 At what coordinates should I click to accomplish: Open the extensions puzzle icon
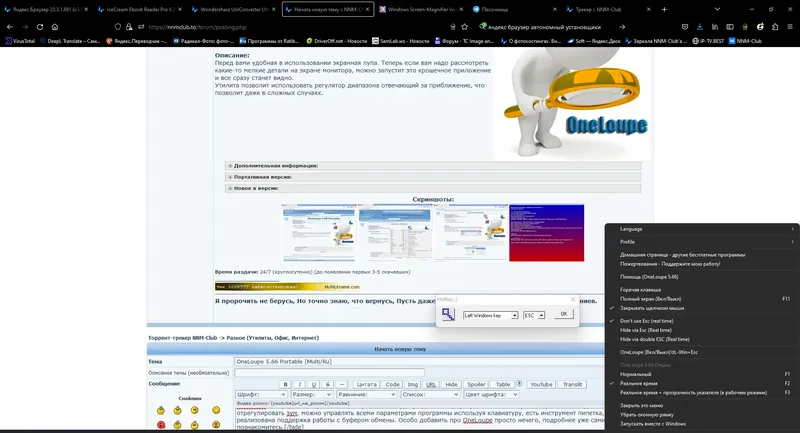click(x=775, y=27)
